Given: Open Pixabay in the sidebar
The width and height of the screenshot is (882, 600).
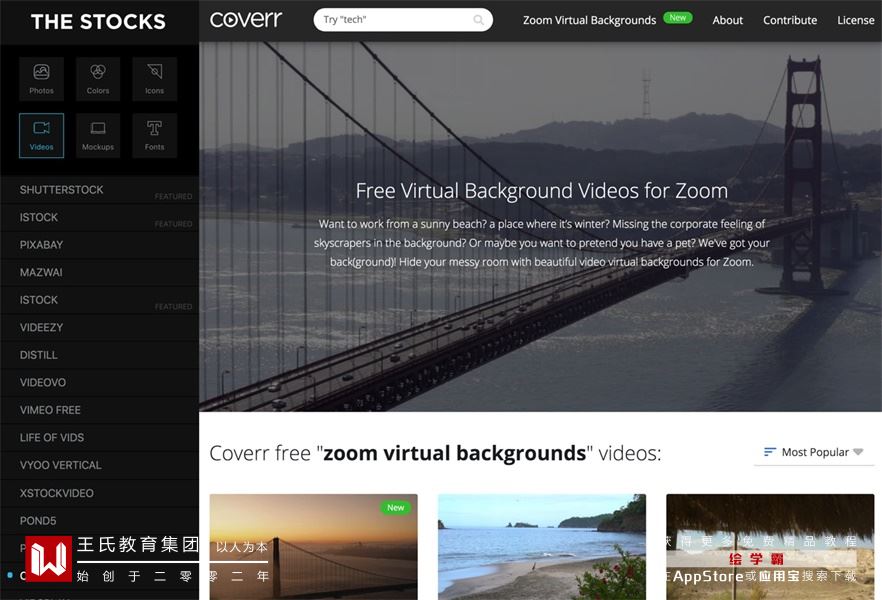Looking at the screenshot, I should pos(100,245).
